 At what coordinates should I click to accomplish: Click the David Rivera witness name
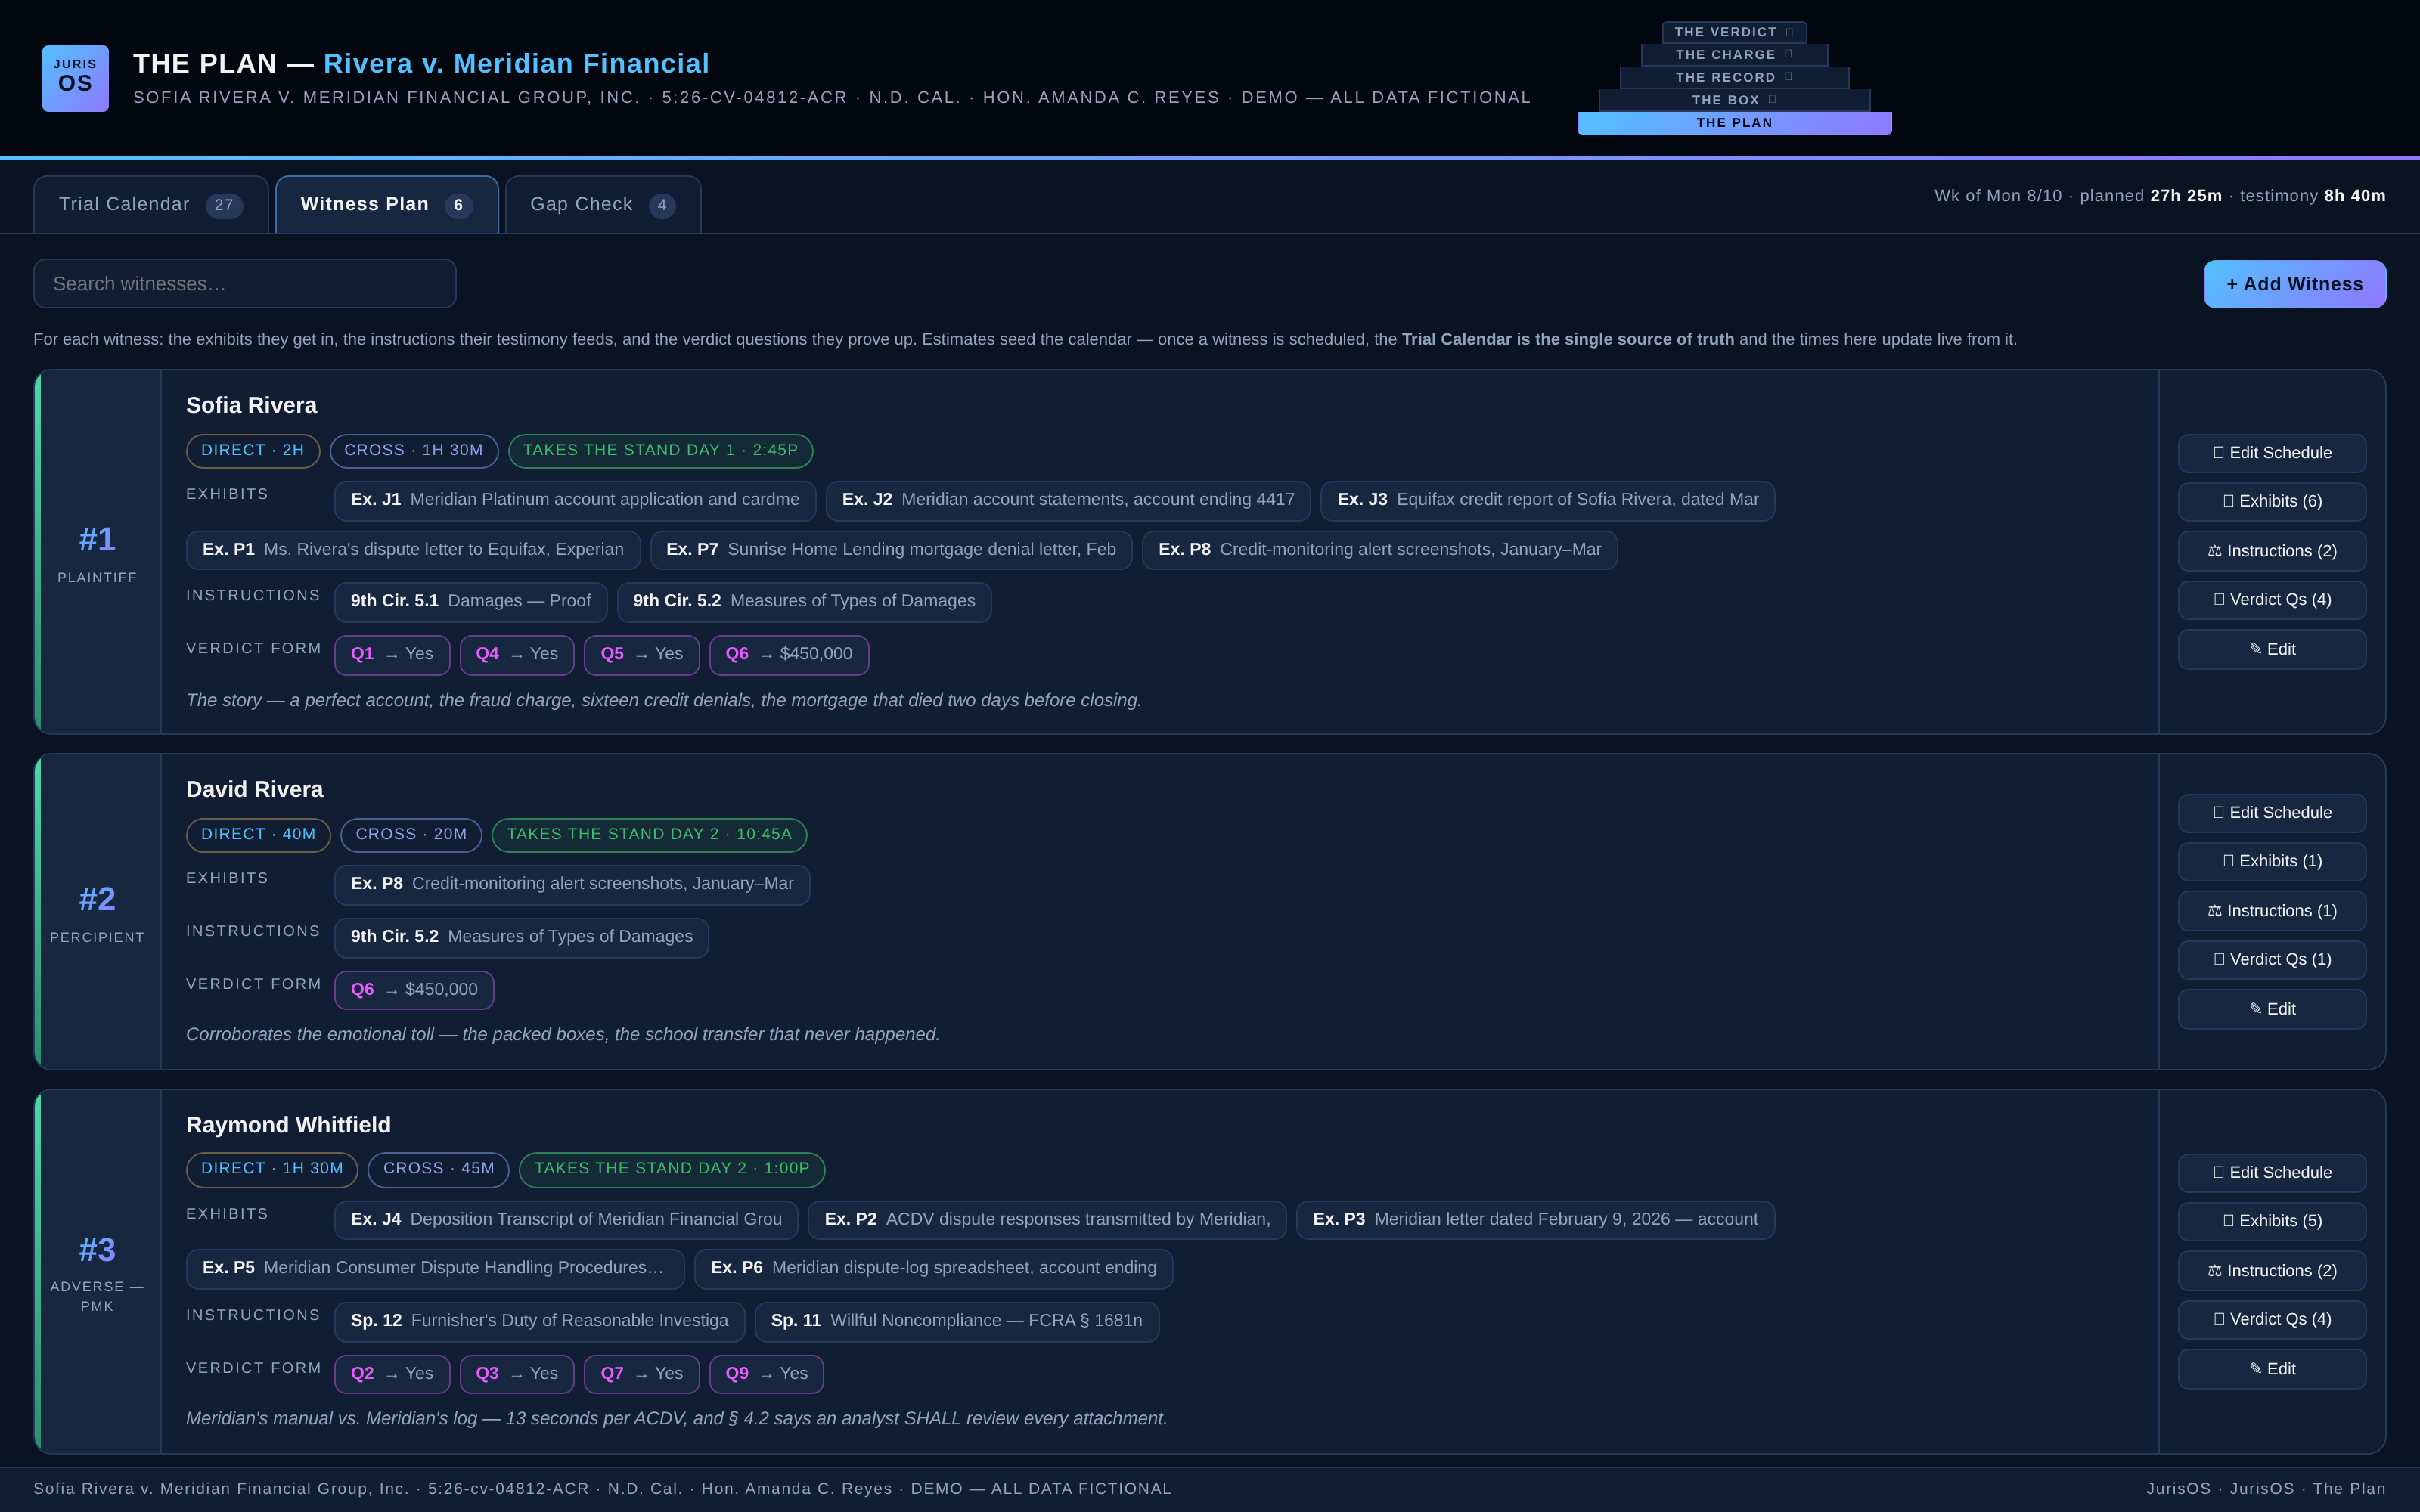click(x=254, y=789)
